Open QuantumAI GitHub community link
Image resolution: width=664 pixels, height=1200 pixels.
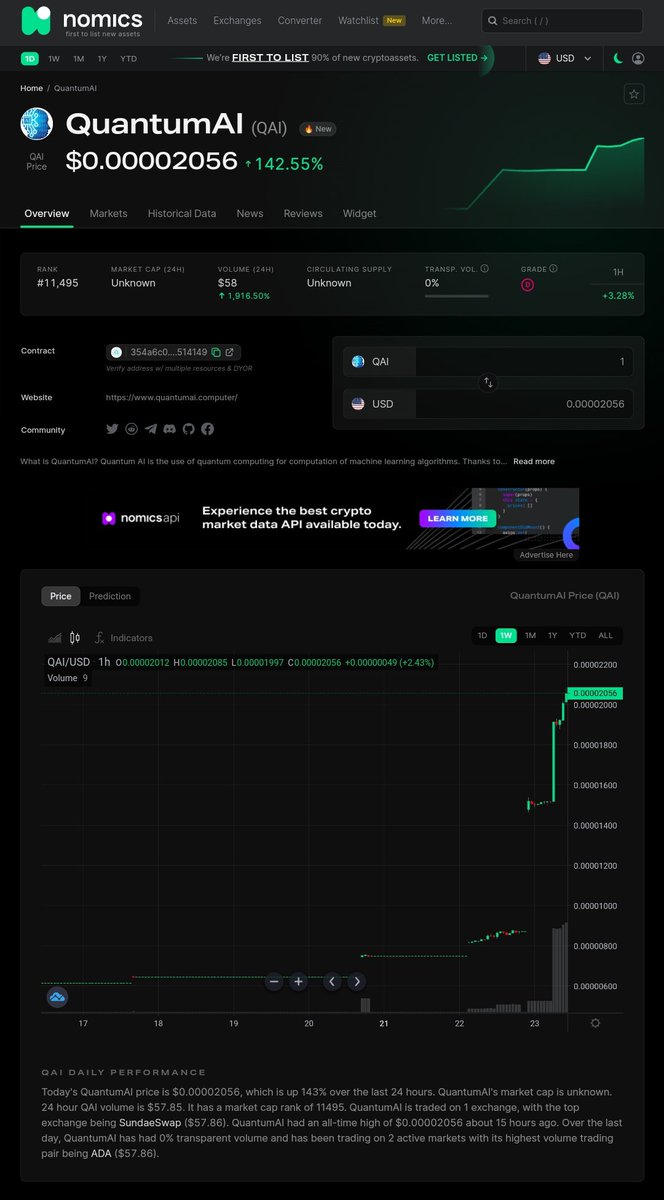click(x=188, y=429)
